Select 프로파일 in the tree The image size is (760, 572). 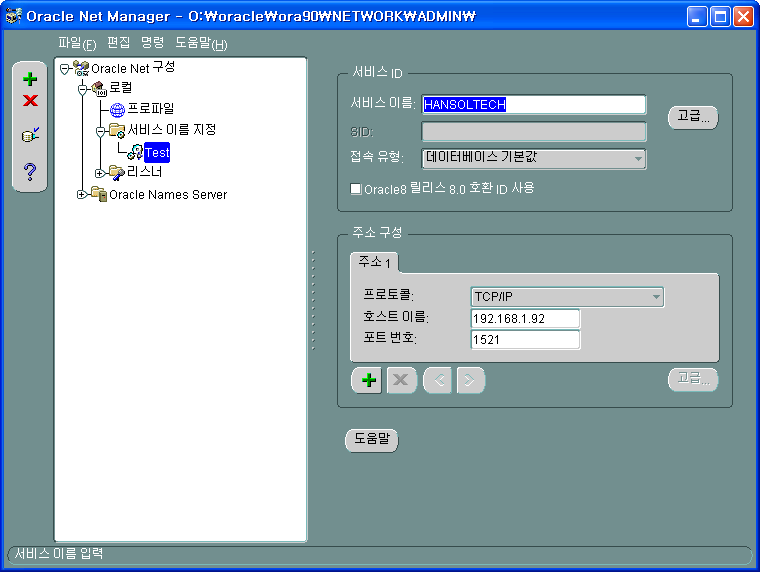pyautogui.click(x=151, y=109)
